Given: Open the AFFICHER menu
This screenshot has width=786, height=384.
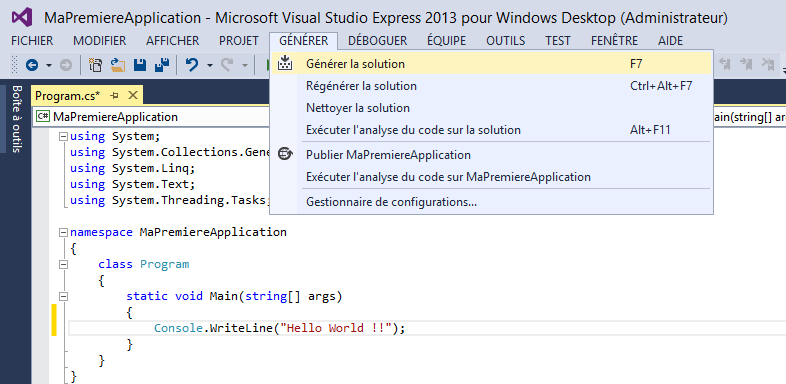Looking at the screenshot, I should tap(172, 41).
